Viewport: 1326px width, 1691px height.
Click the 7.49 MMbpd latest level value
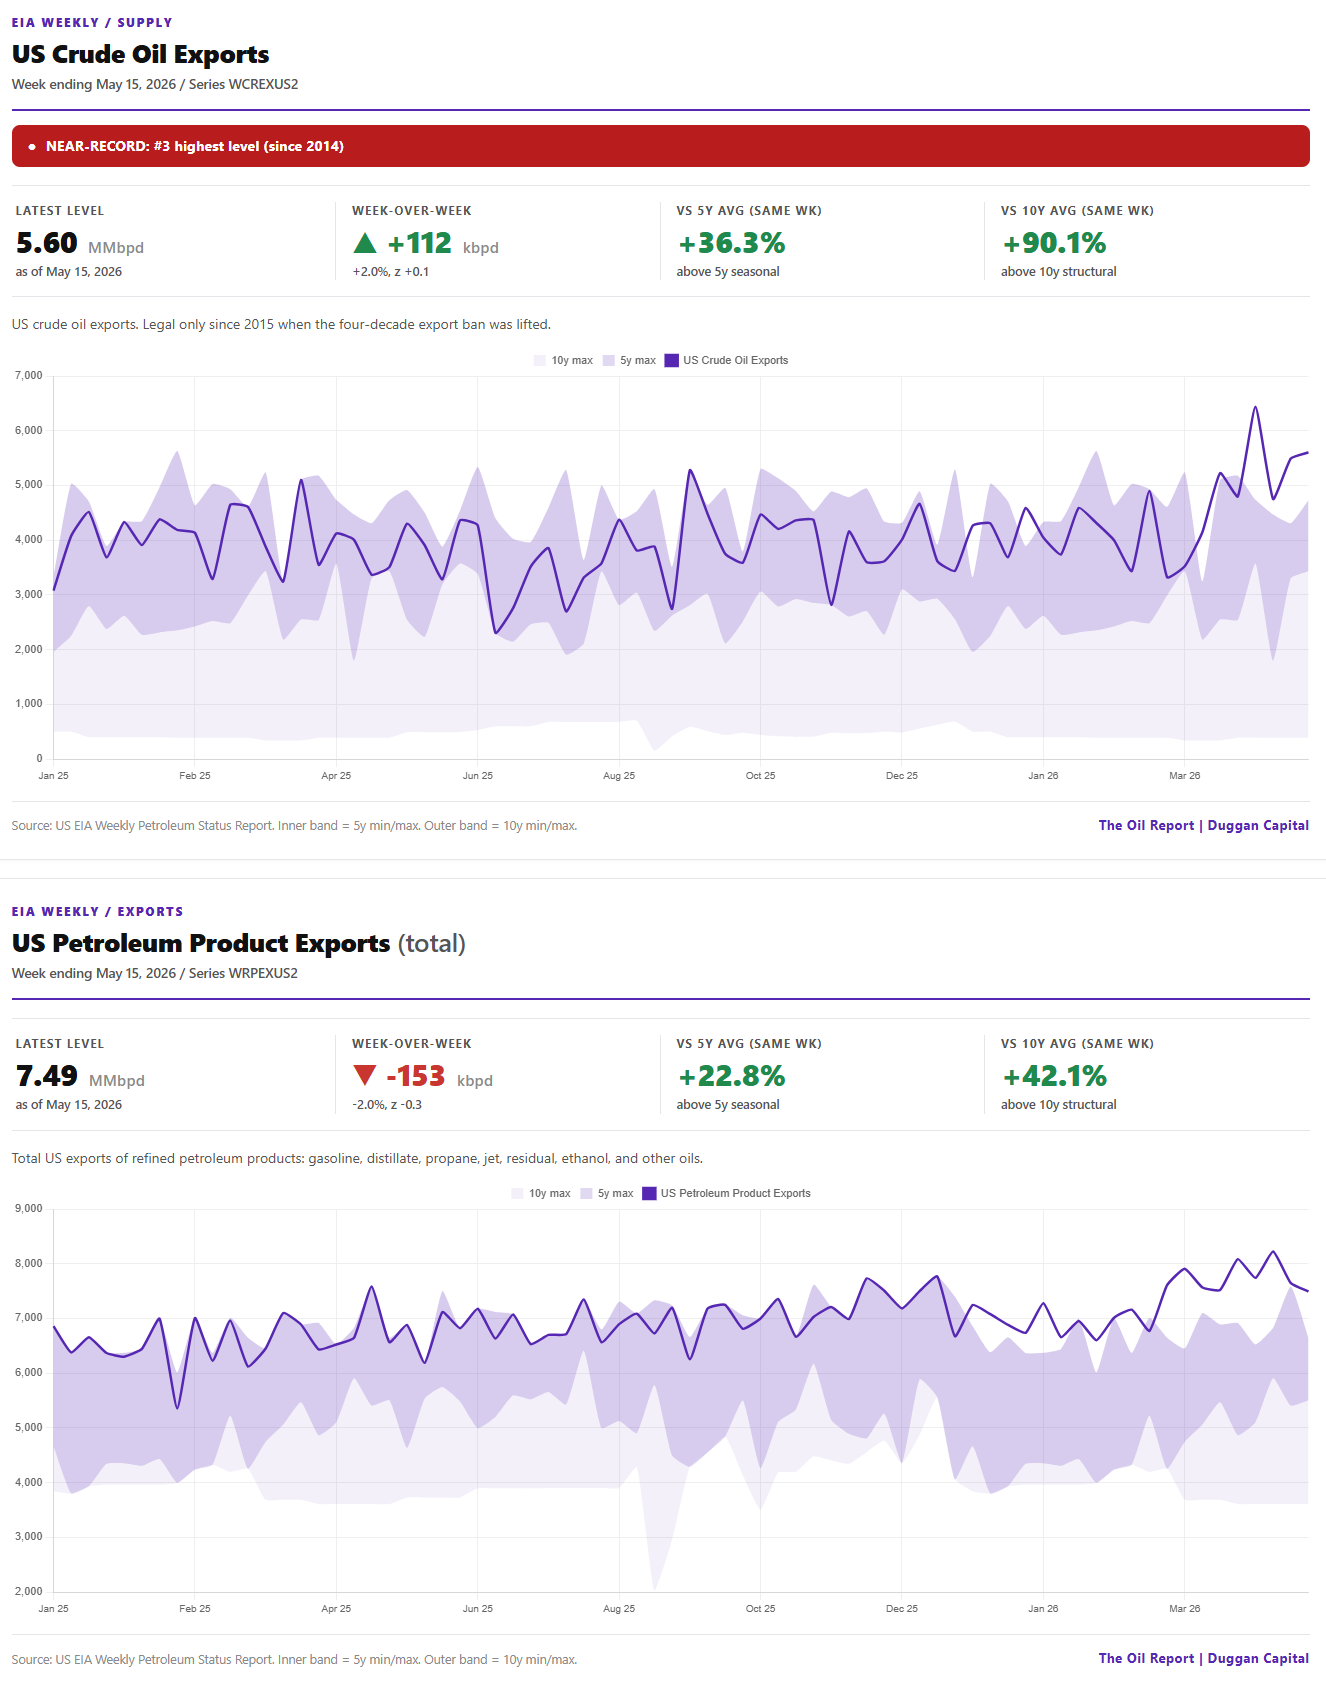point(47,1076)
